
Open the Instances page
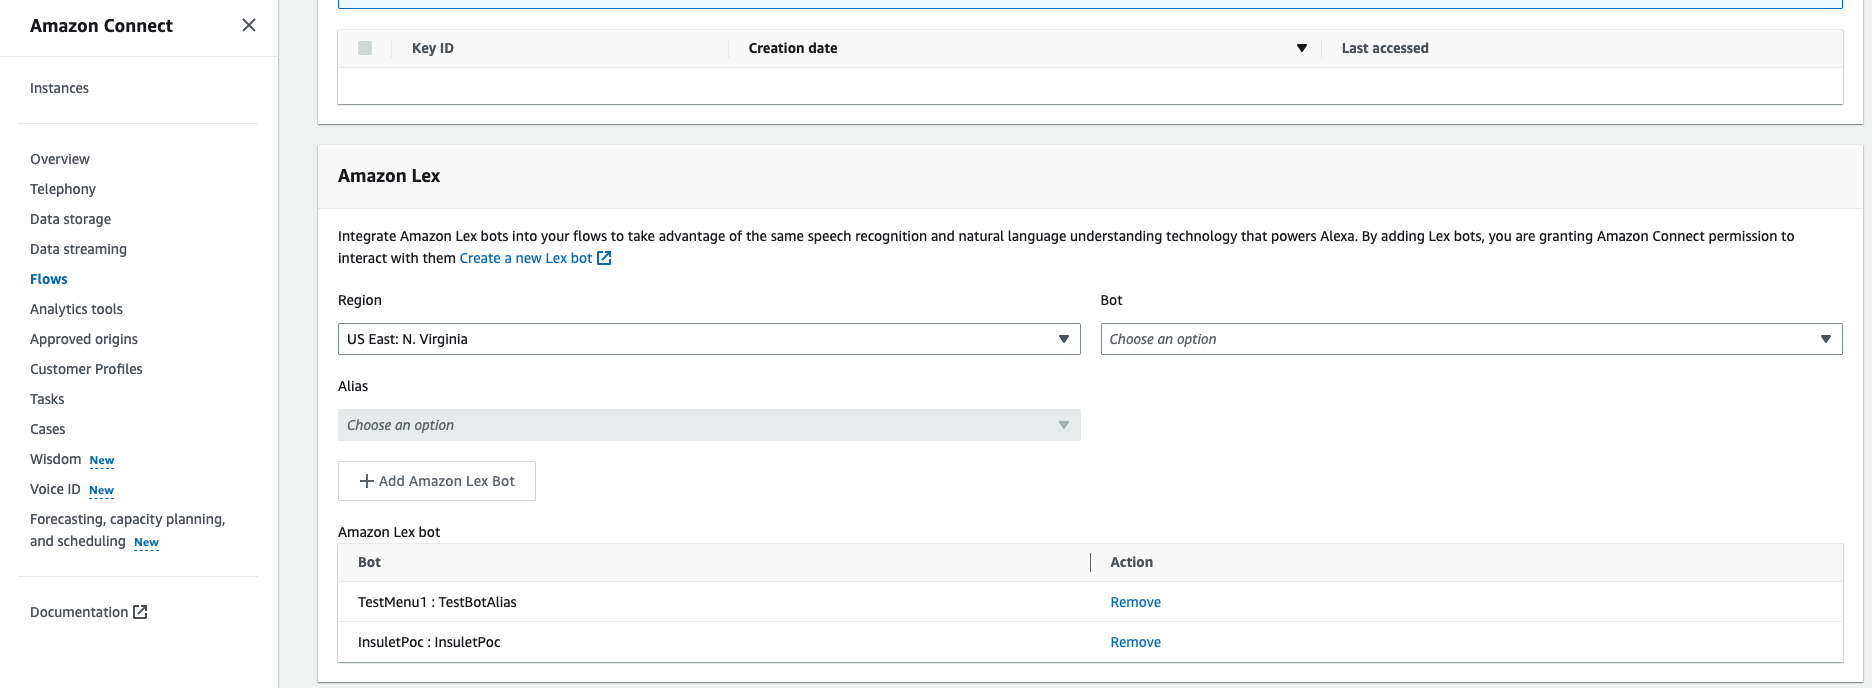pyautogui.click(x=59, y=88)
